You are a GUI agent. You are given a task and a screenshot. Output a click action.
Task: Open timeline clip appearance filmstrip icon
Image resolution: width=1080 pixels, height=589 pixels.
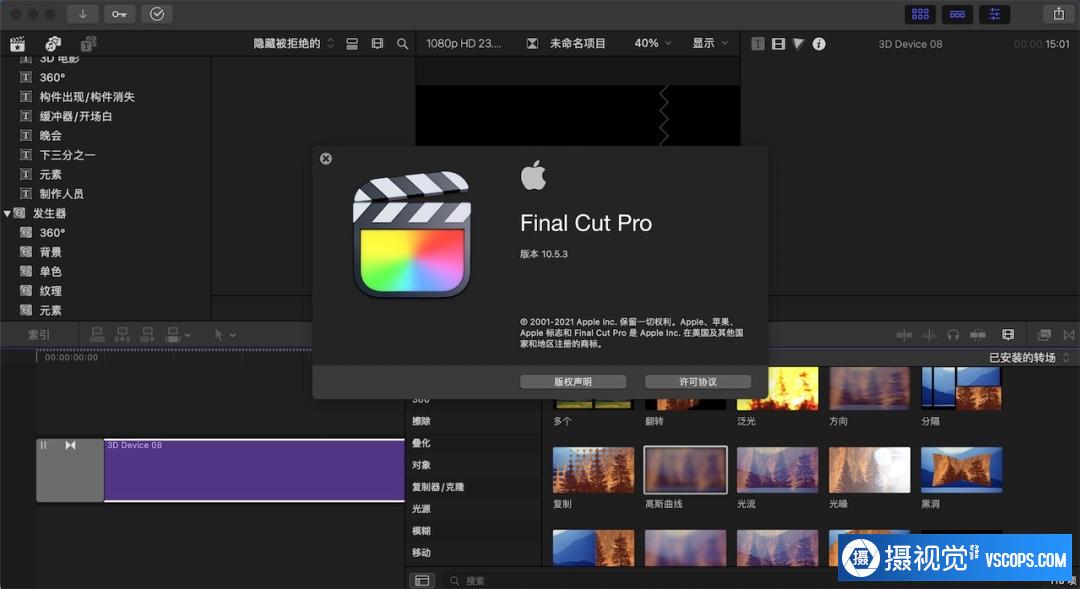1008,335
